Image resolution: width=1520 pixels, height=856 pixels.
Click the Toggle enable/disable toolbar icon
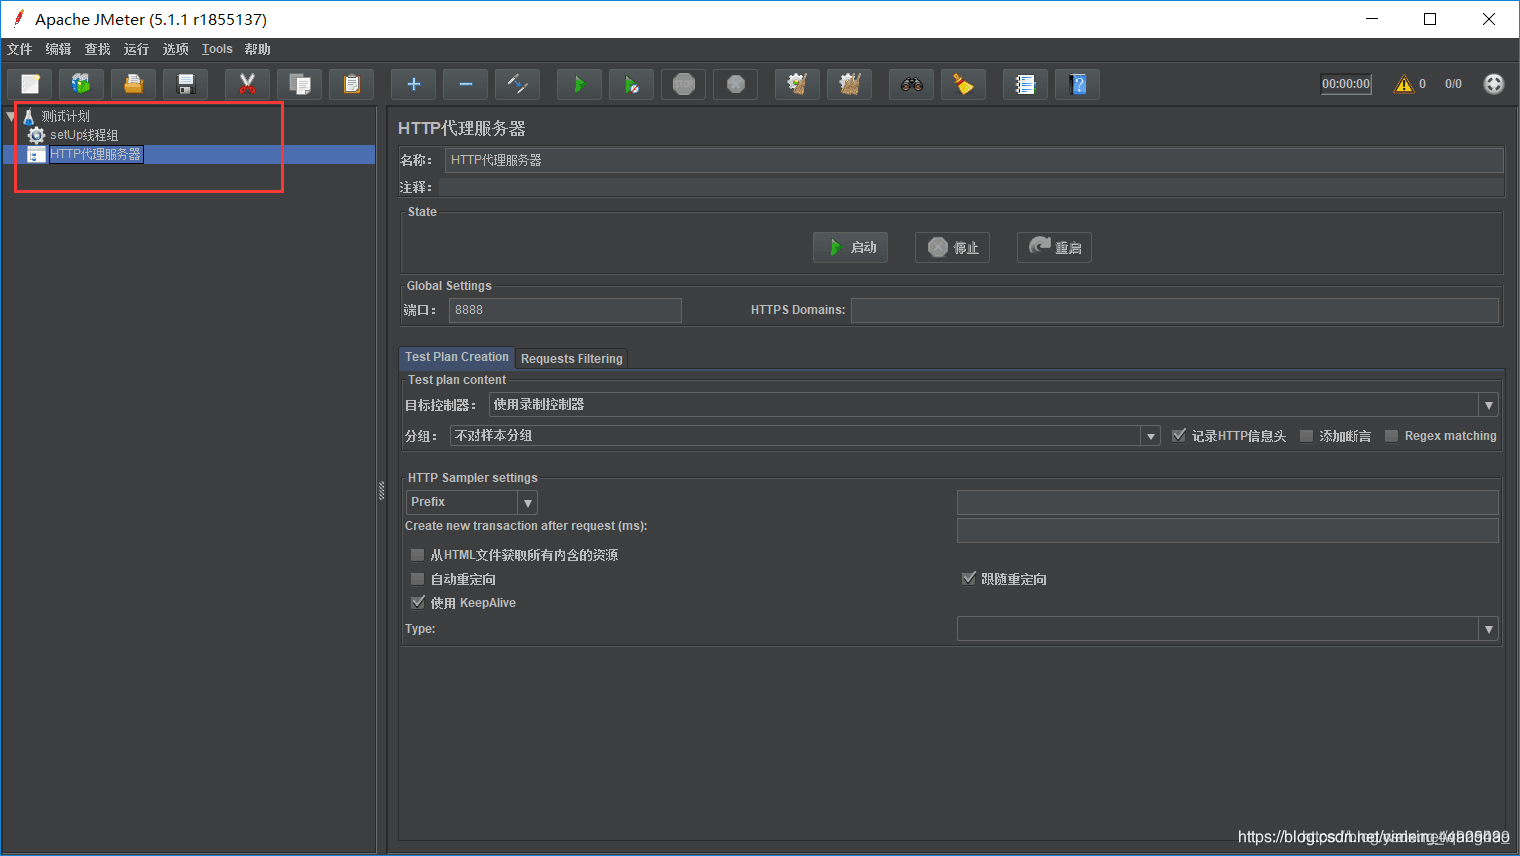click(517, 84)
